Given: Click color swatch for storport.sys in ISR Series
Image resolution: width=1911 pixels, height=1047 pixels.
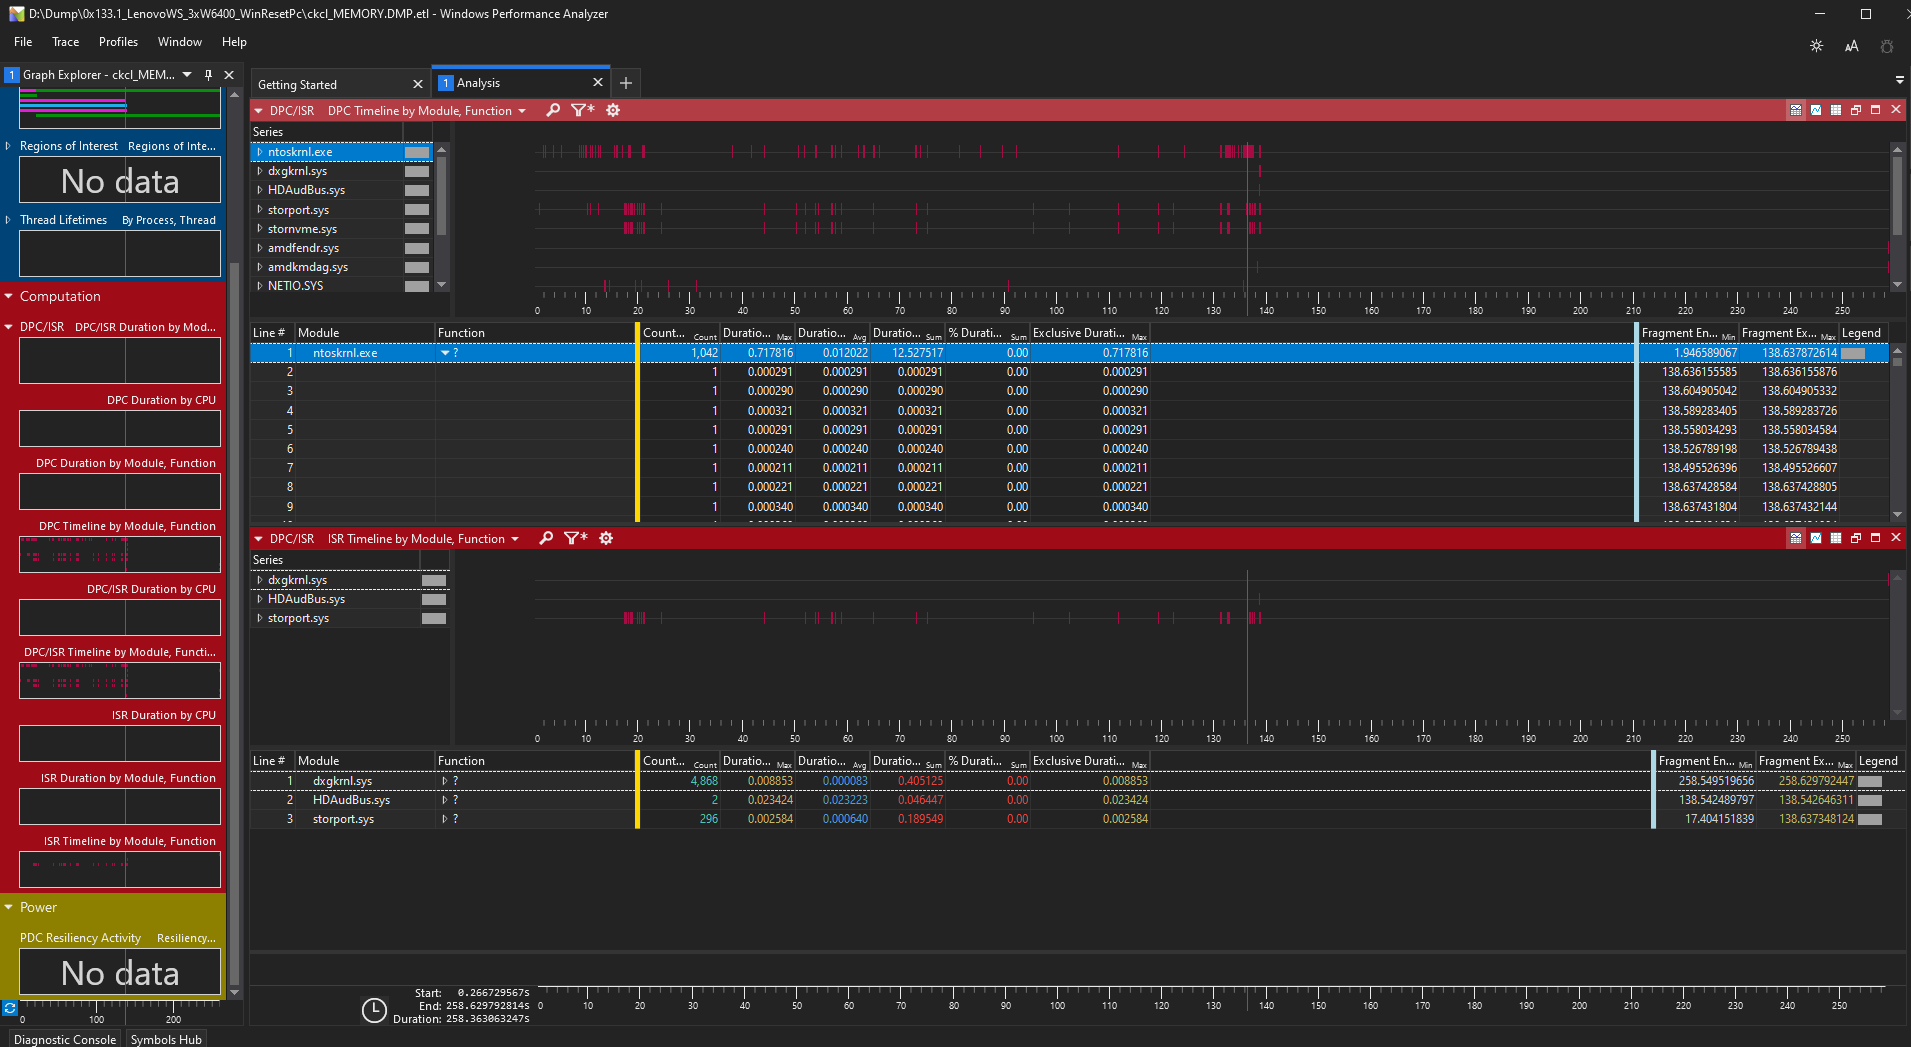Looking at the screenshot, I should (434, 618).
